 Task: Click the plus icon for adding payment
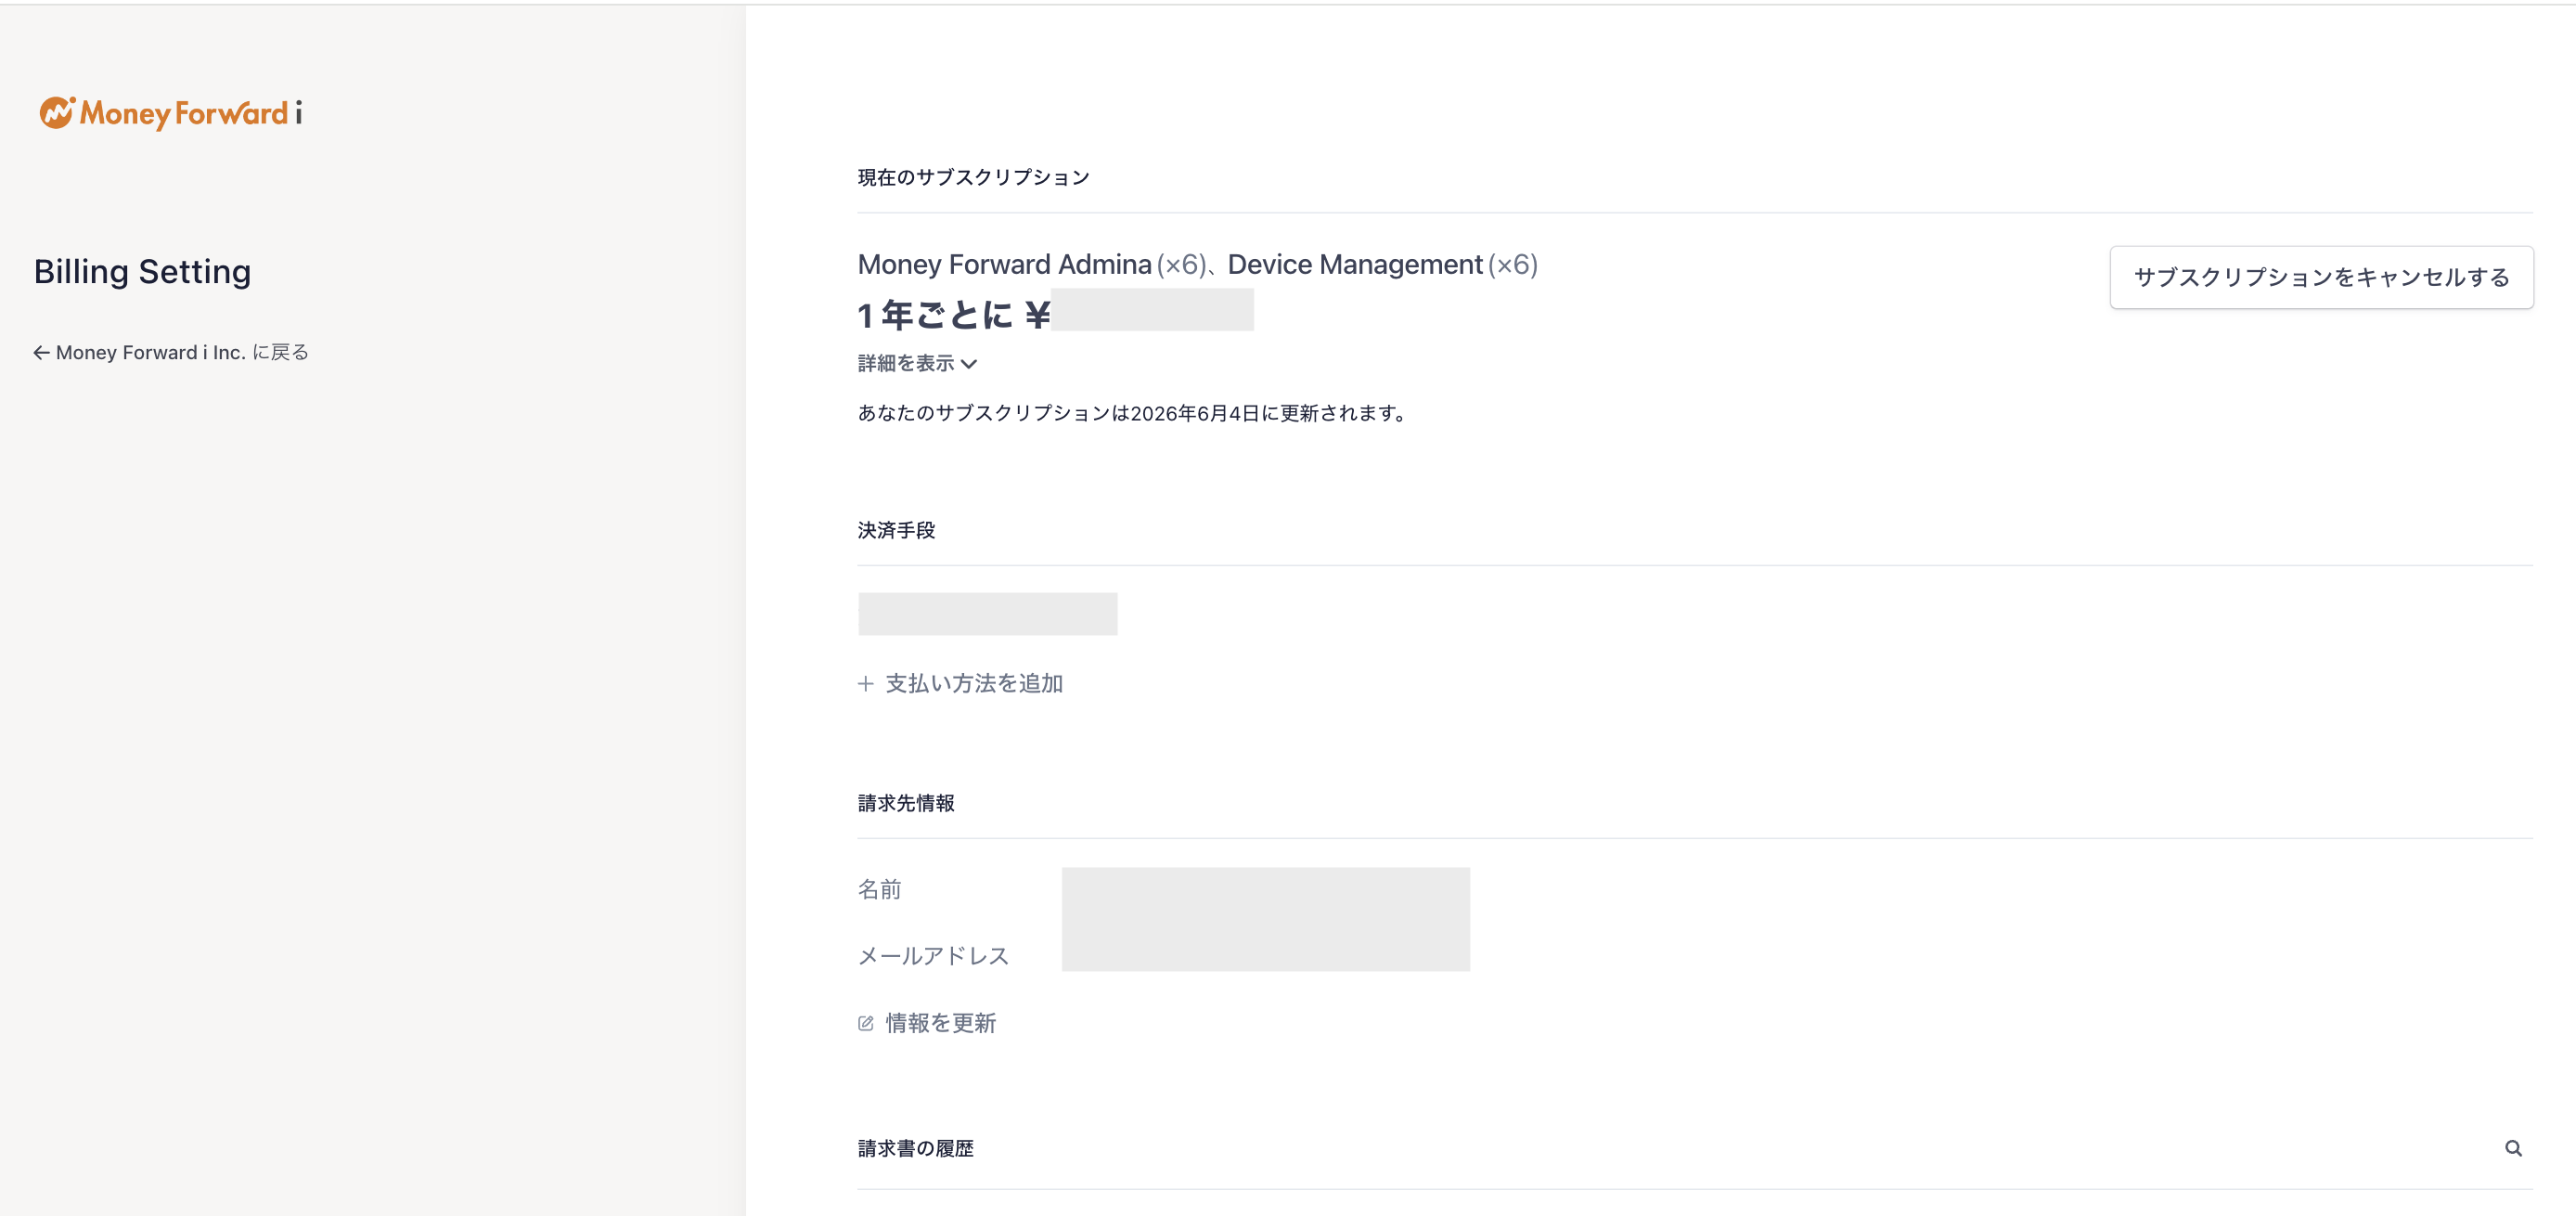point(866,683)
